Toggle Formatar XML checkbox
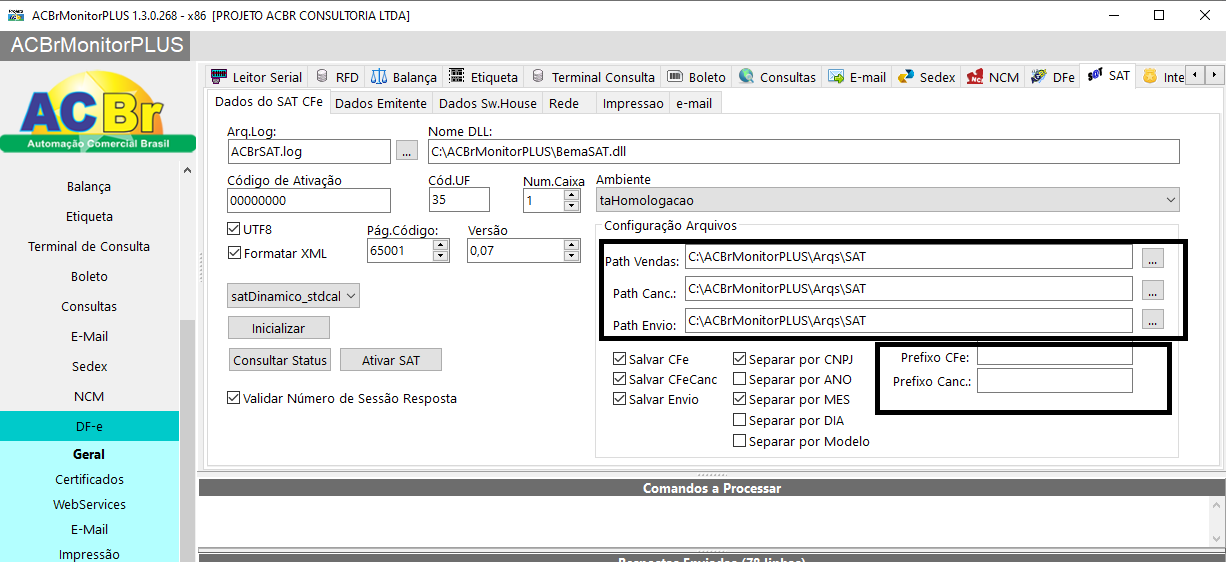 235,253
